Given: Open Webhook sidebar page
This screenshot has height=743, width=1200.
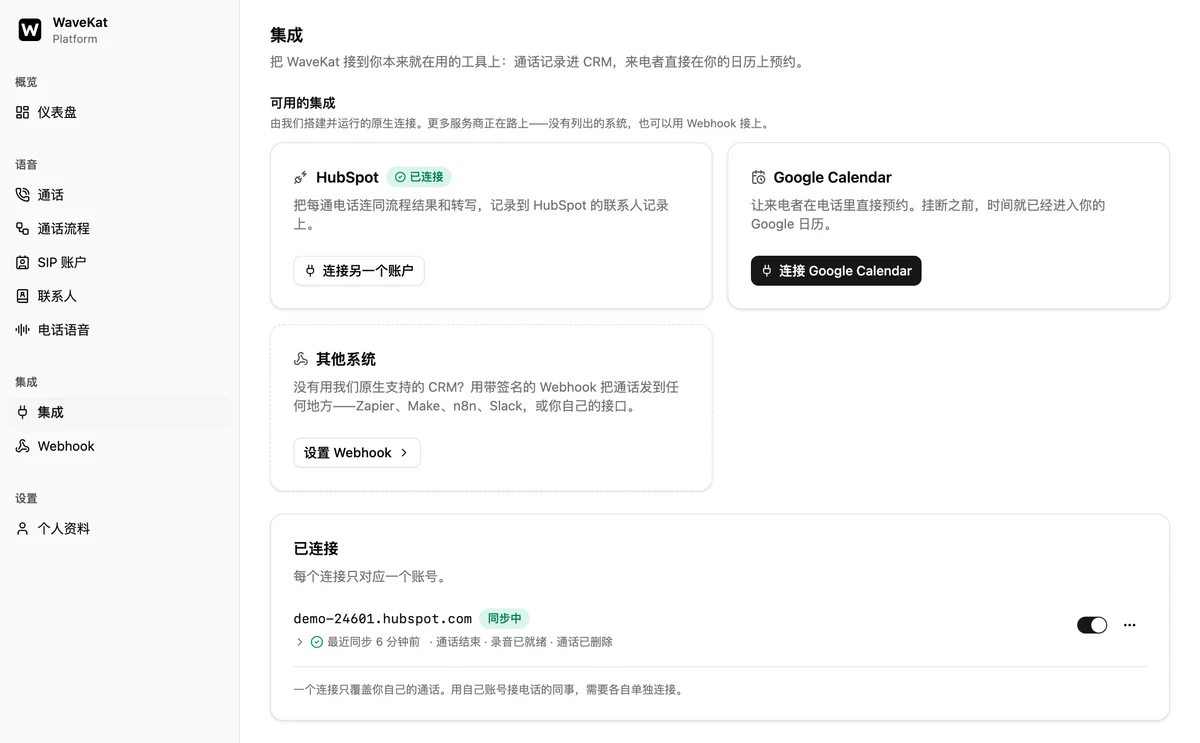Looking at the screenshot, I should (x=120, y=446).
